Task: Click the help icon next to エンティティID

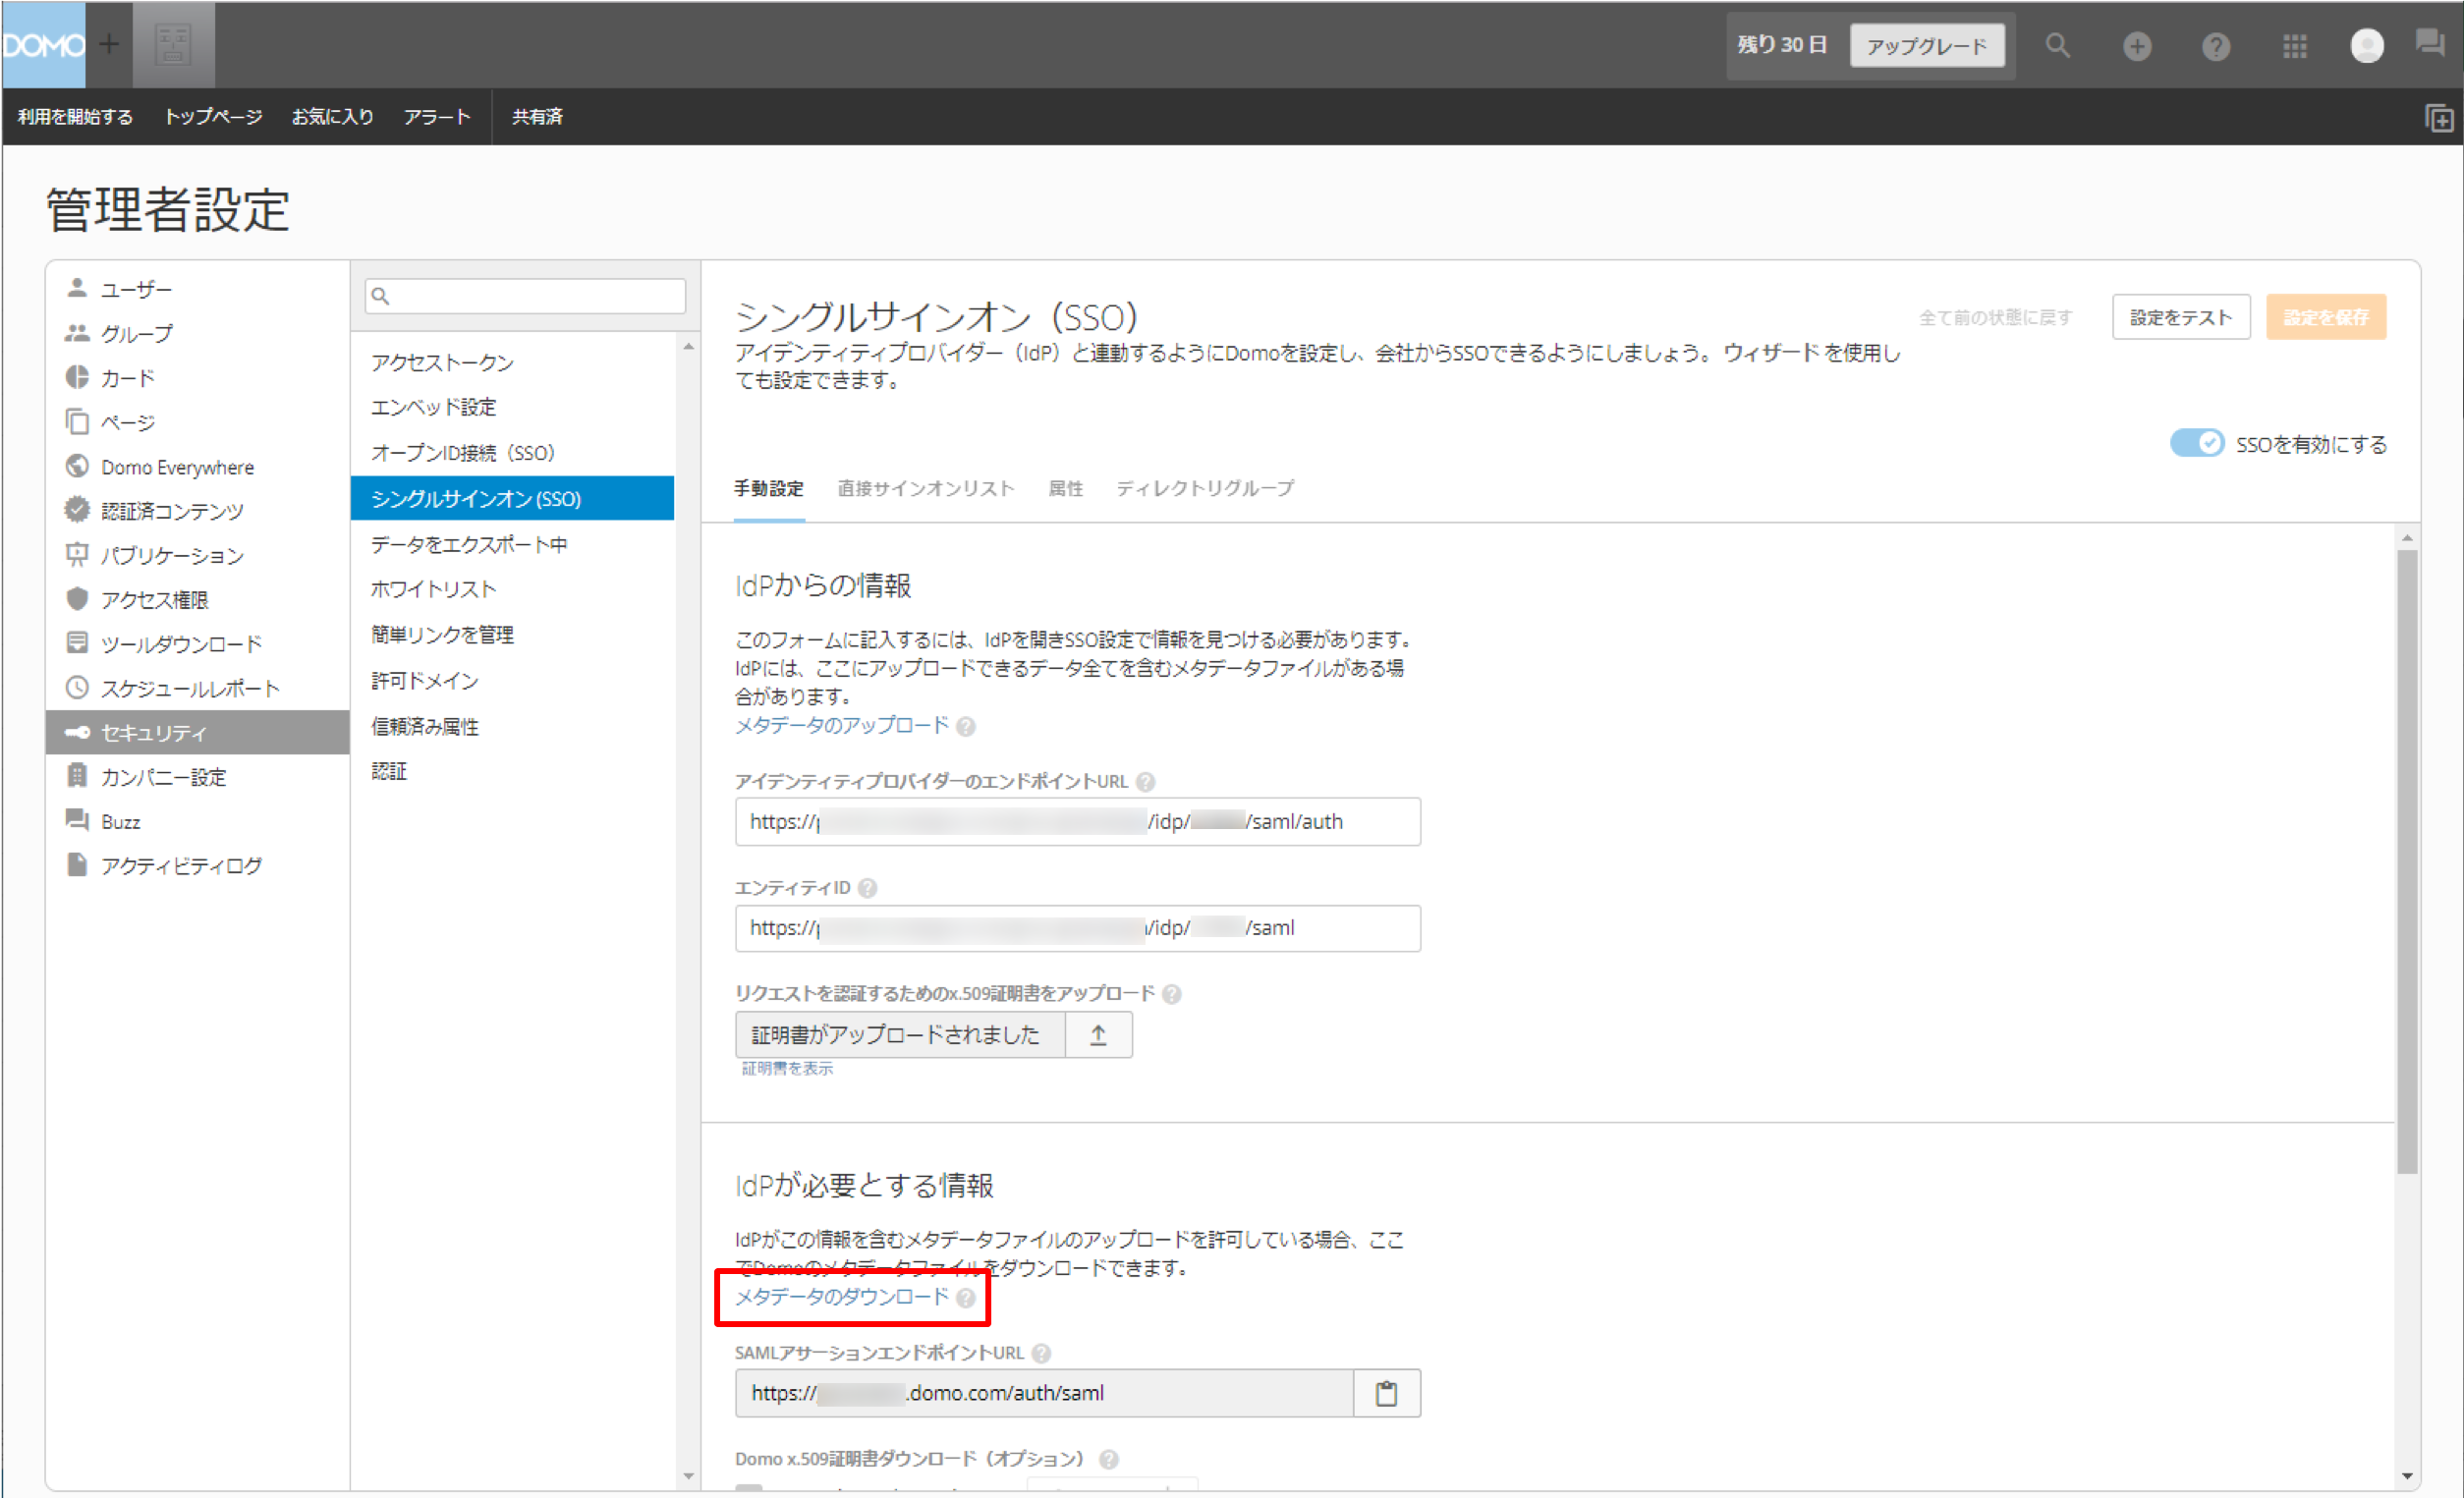Action: point(867,888)
